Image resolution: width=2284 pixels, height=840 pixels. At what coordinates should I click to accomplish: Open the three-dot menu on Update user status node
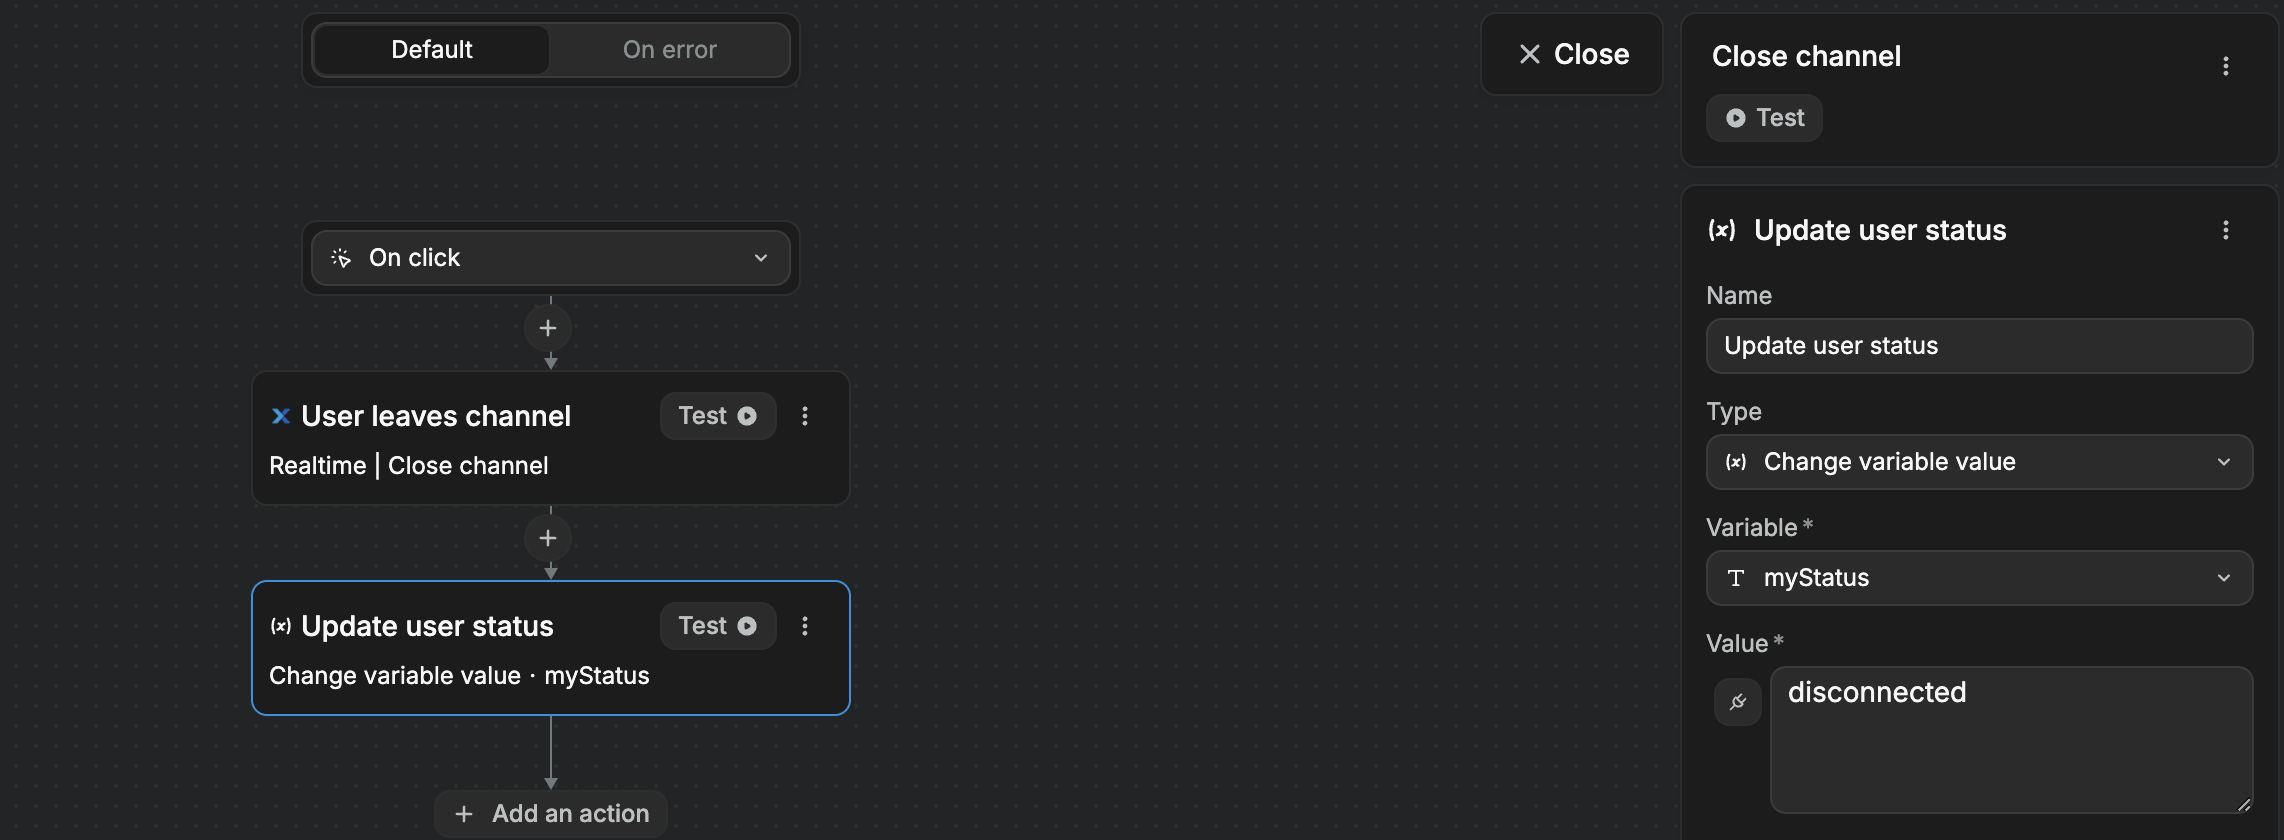pos(805,626)
